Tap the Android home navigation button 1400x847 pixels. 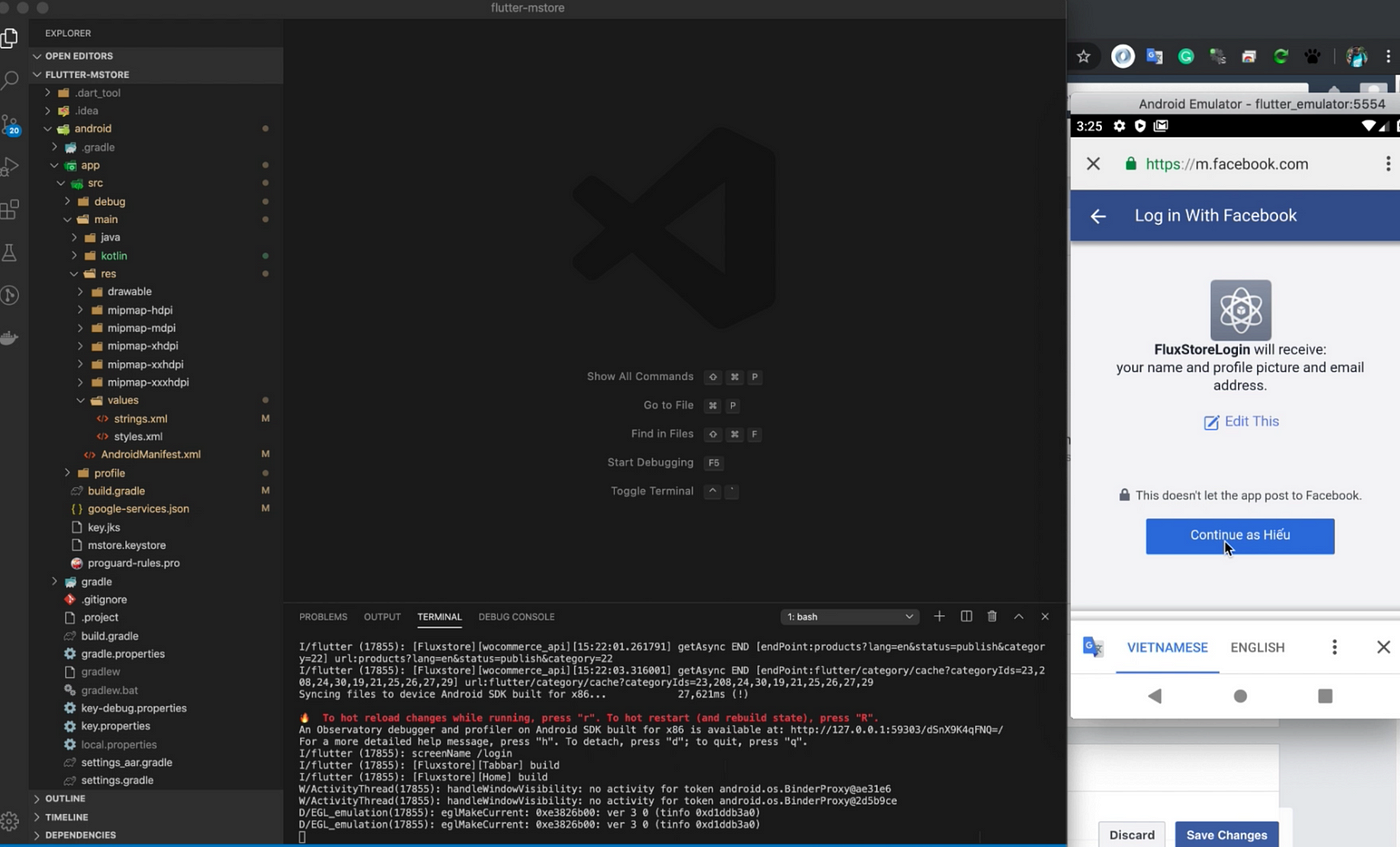[x=1240, y=696]
